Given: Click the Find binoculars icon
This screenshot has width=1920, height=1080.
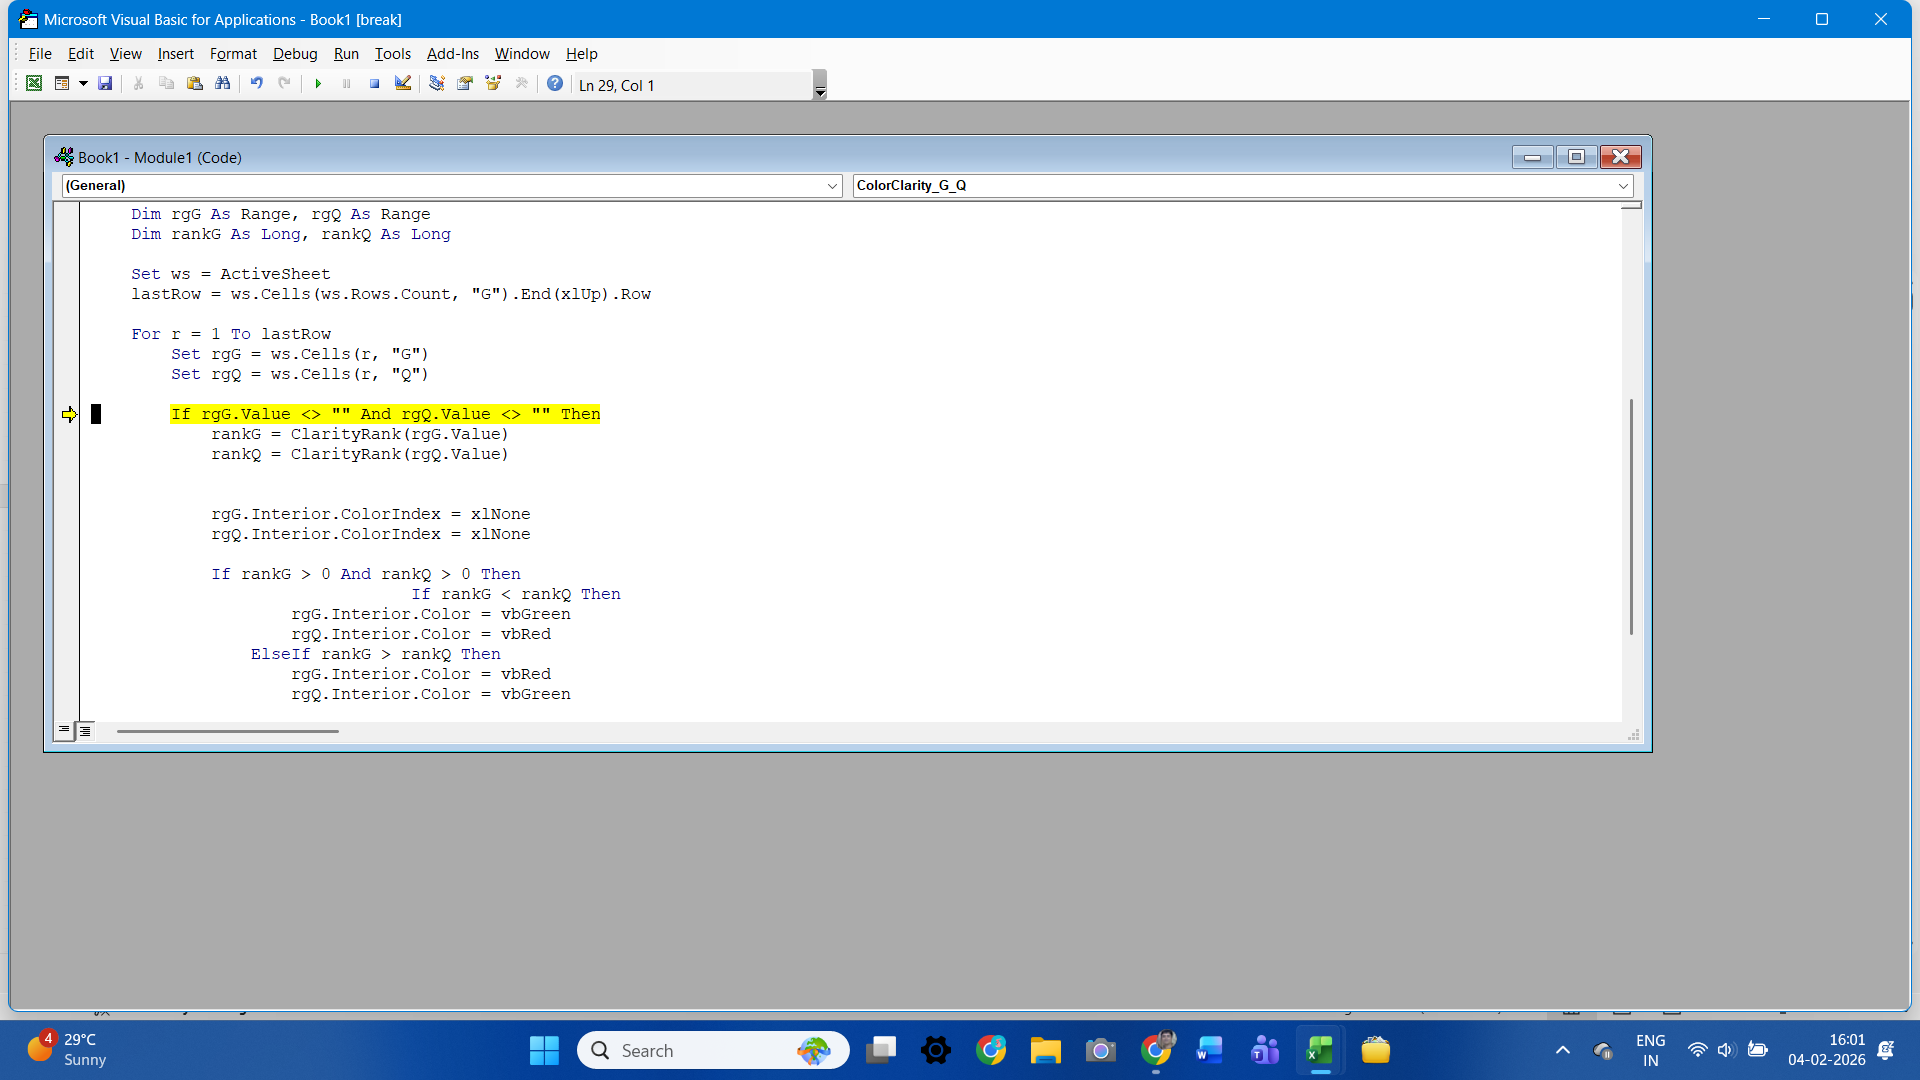Looking at the screenshot, I should [x=223, y=84].
